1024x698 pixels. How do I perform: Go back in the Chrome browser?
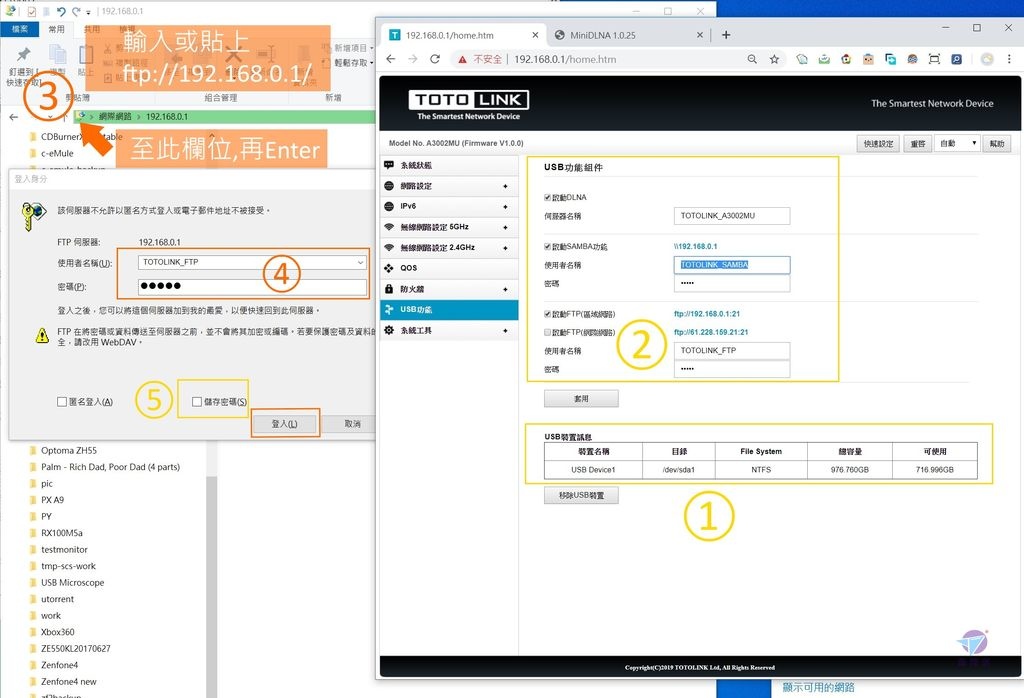click(391, 59)
